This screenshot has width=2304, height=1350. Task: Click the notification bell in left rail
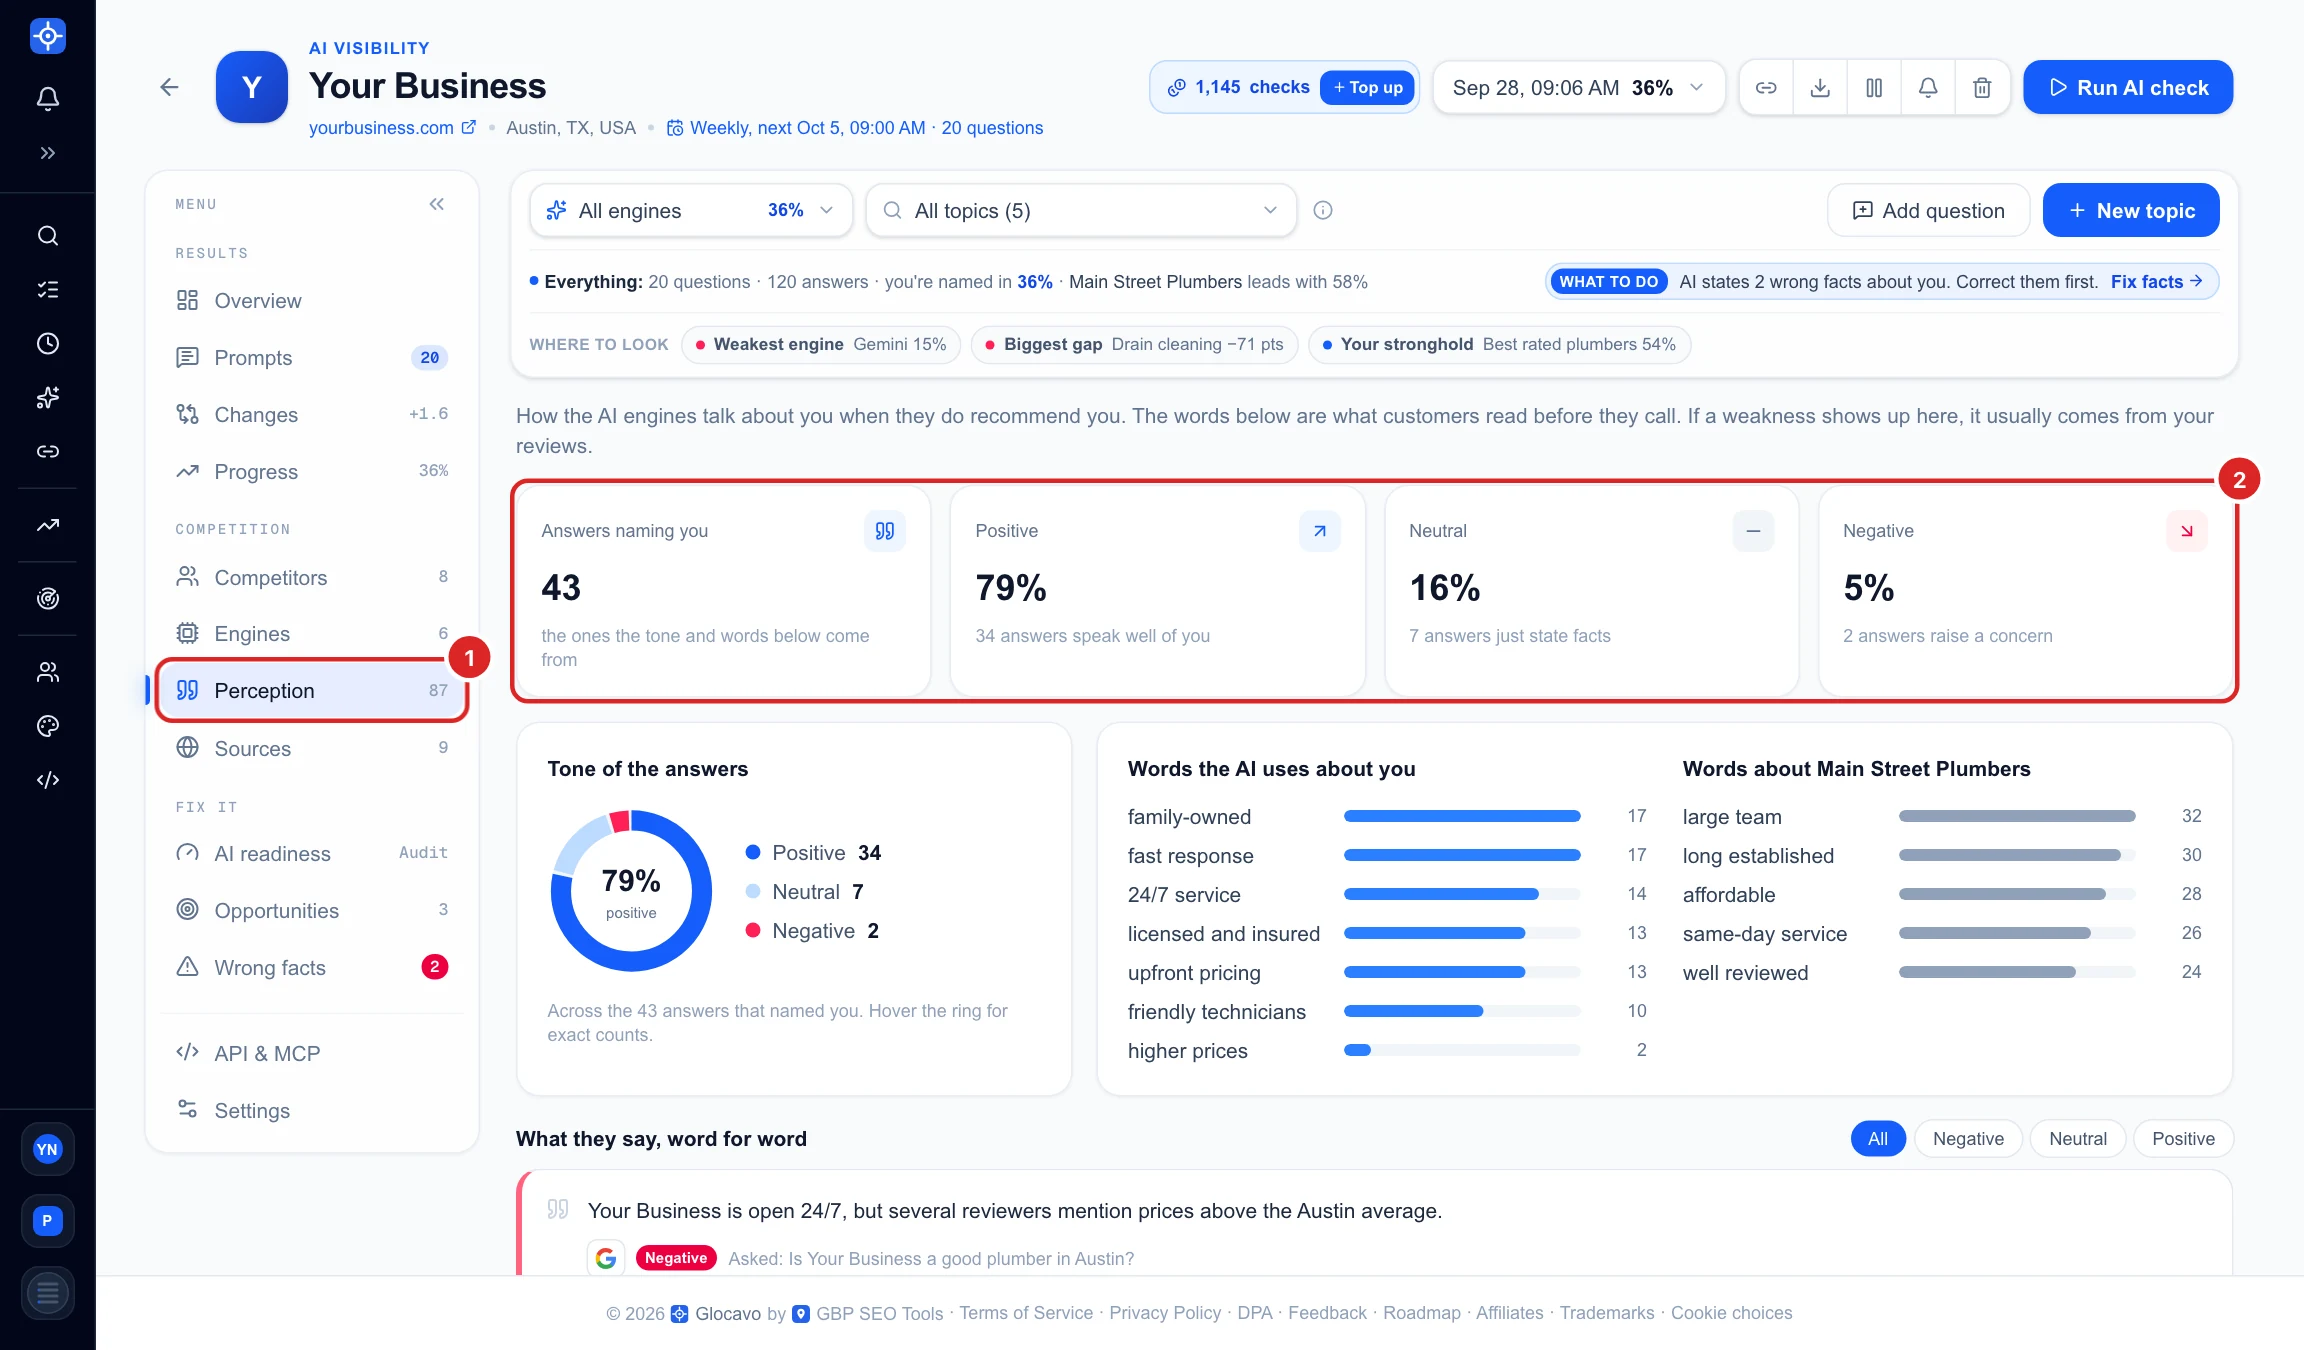click(47, 98)
